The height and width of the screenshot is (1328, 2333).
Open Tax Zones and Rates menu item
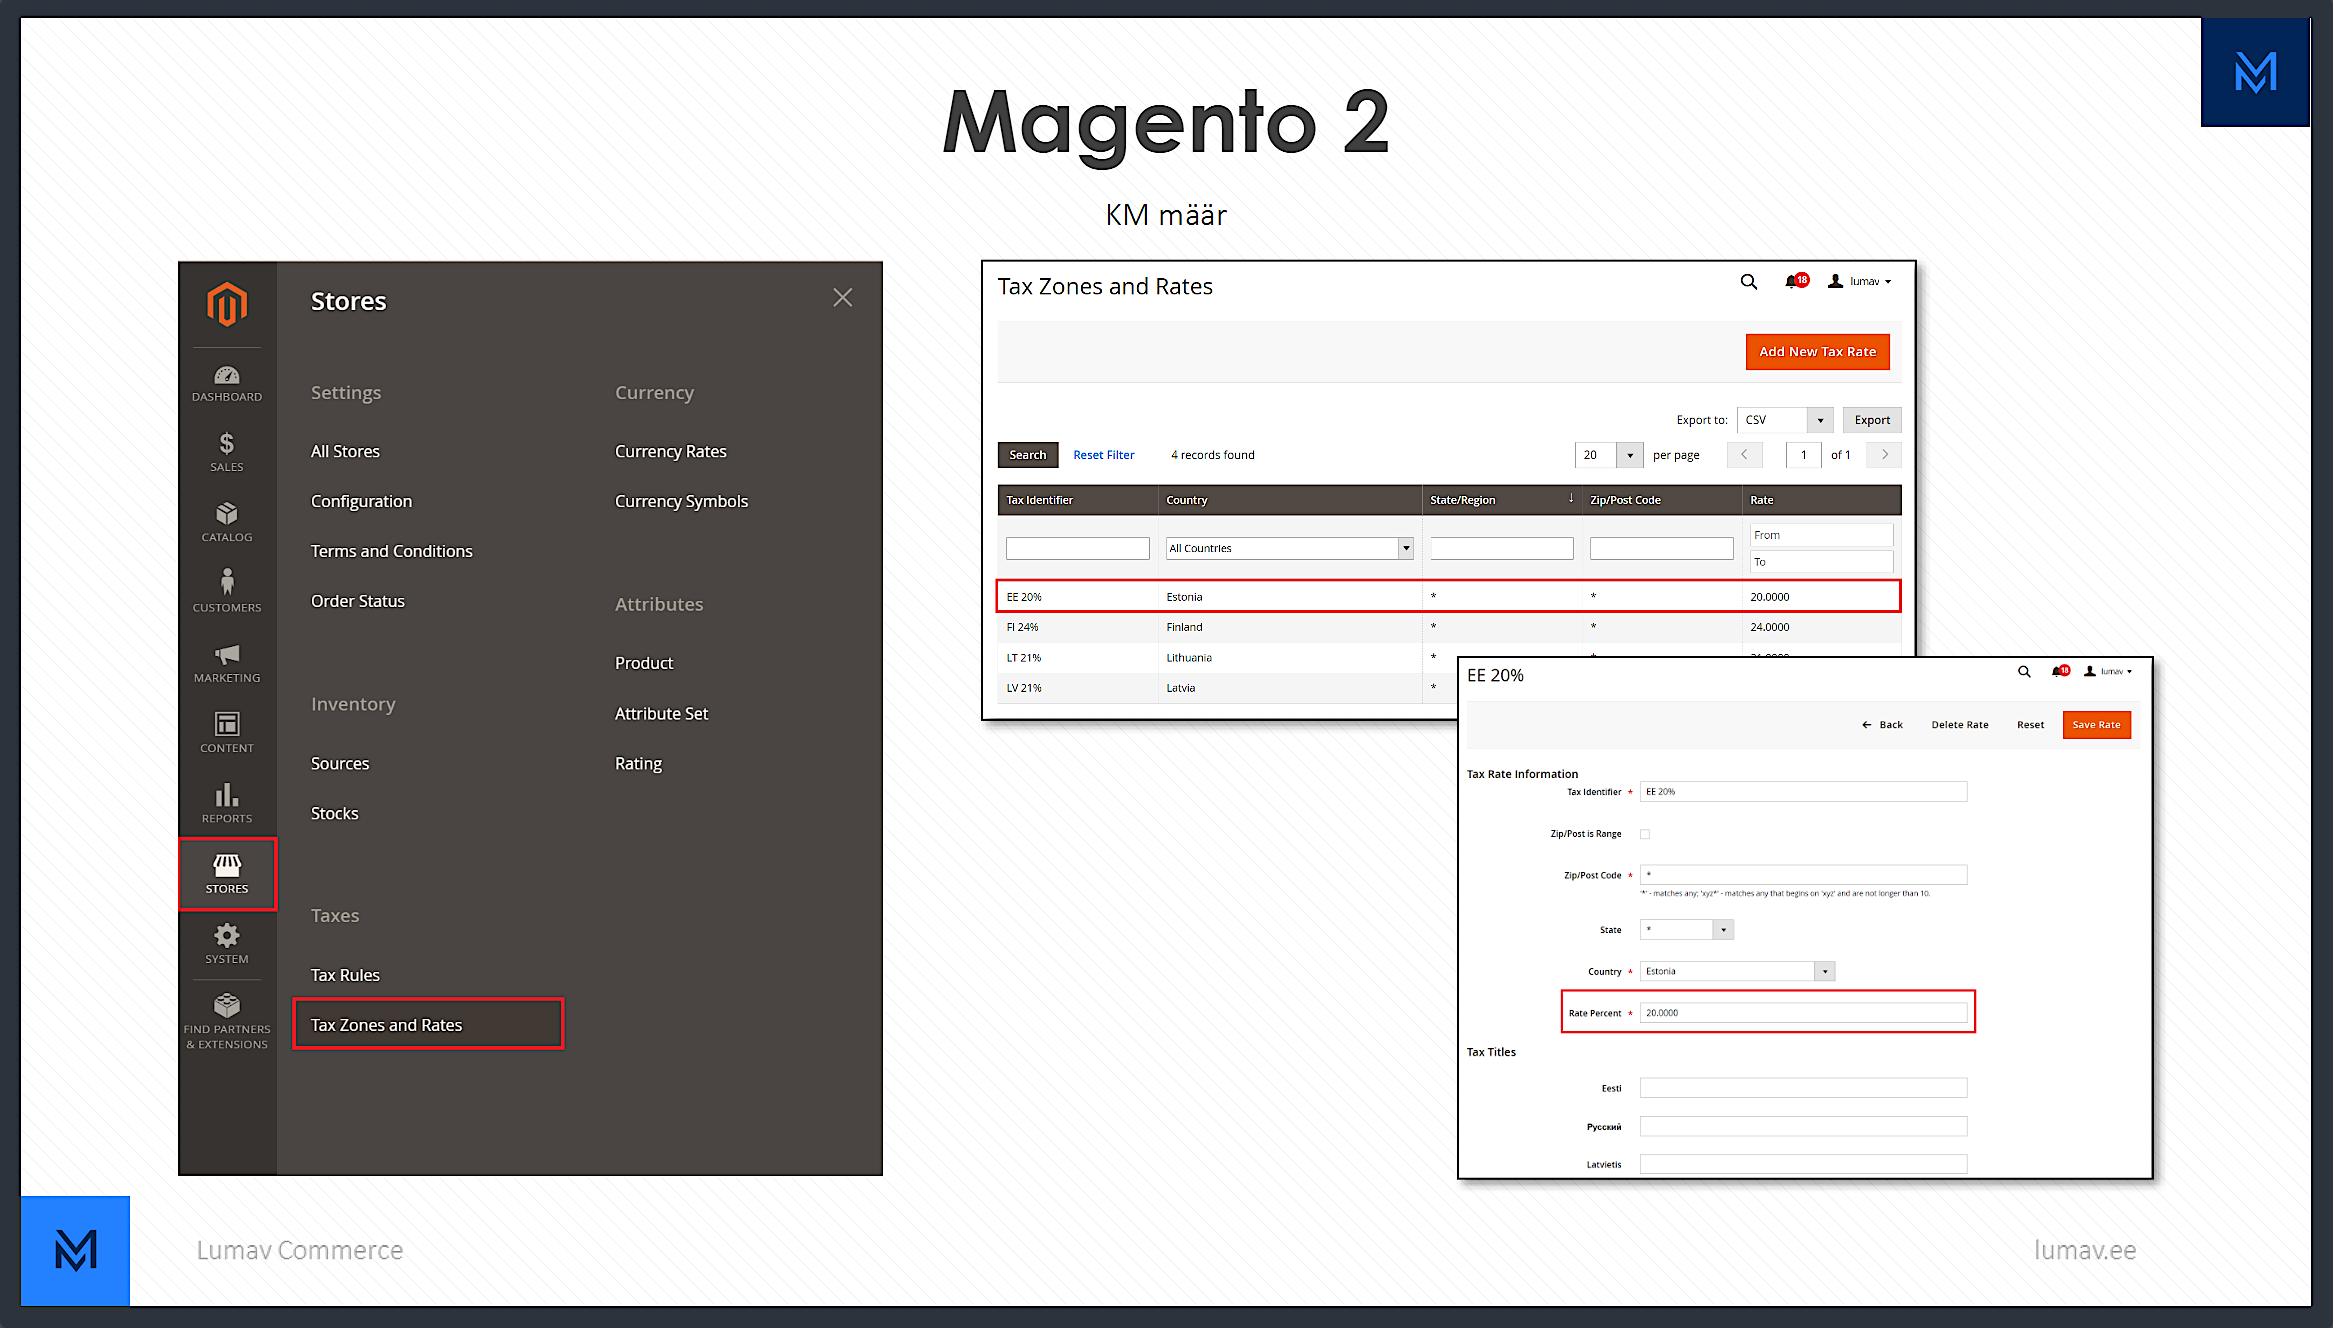pos(428,1024)
